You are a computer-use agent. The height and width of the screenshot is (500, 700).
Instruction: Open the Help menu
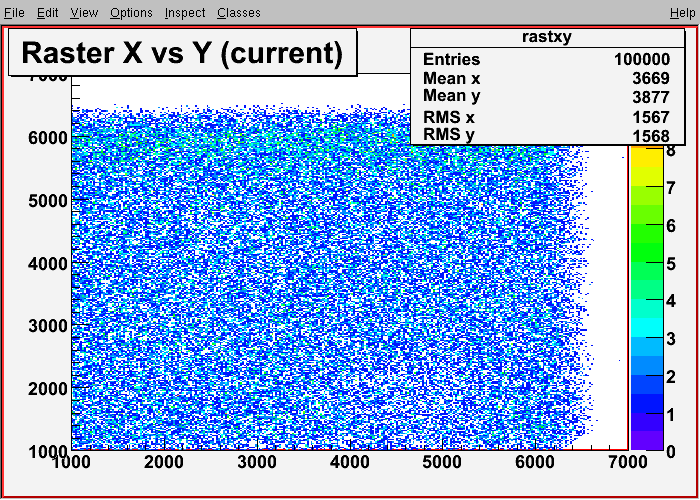pyautogui.click(x=682, y=13)
